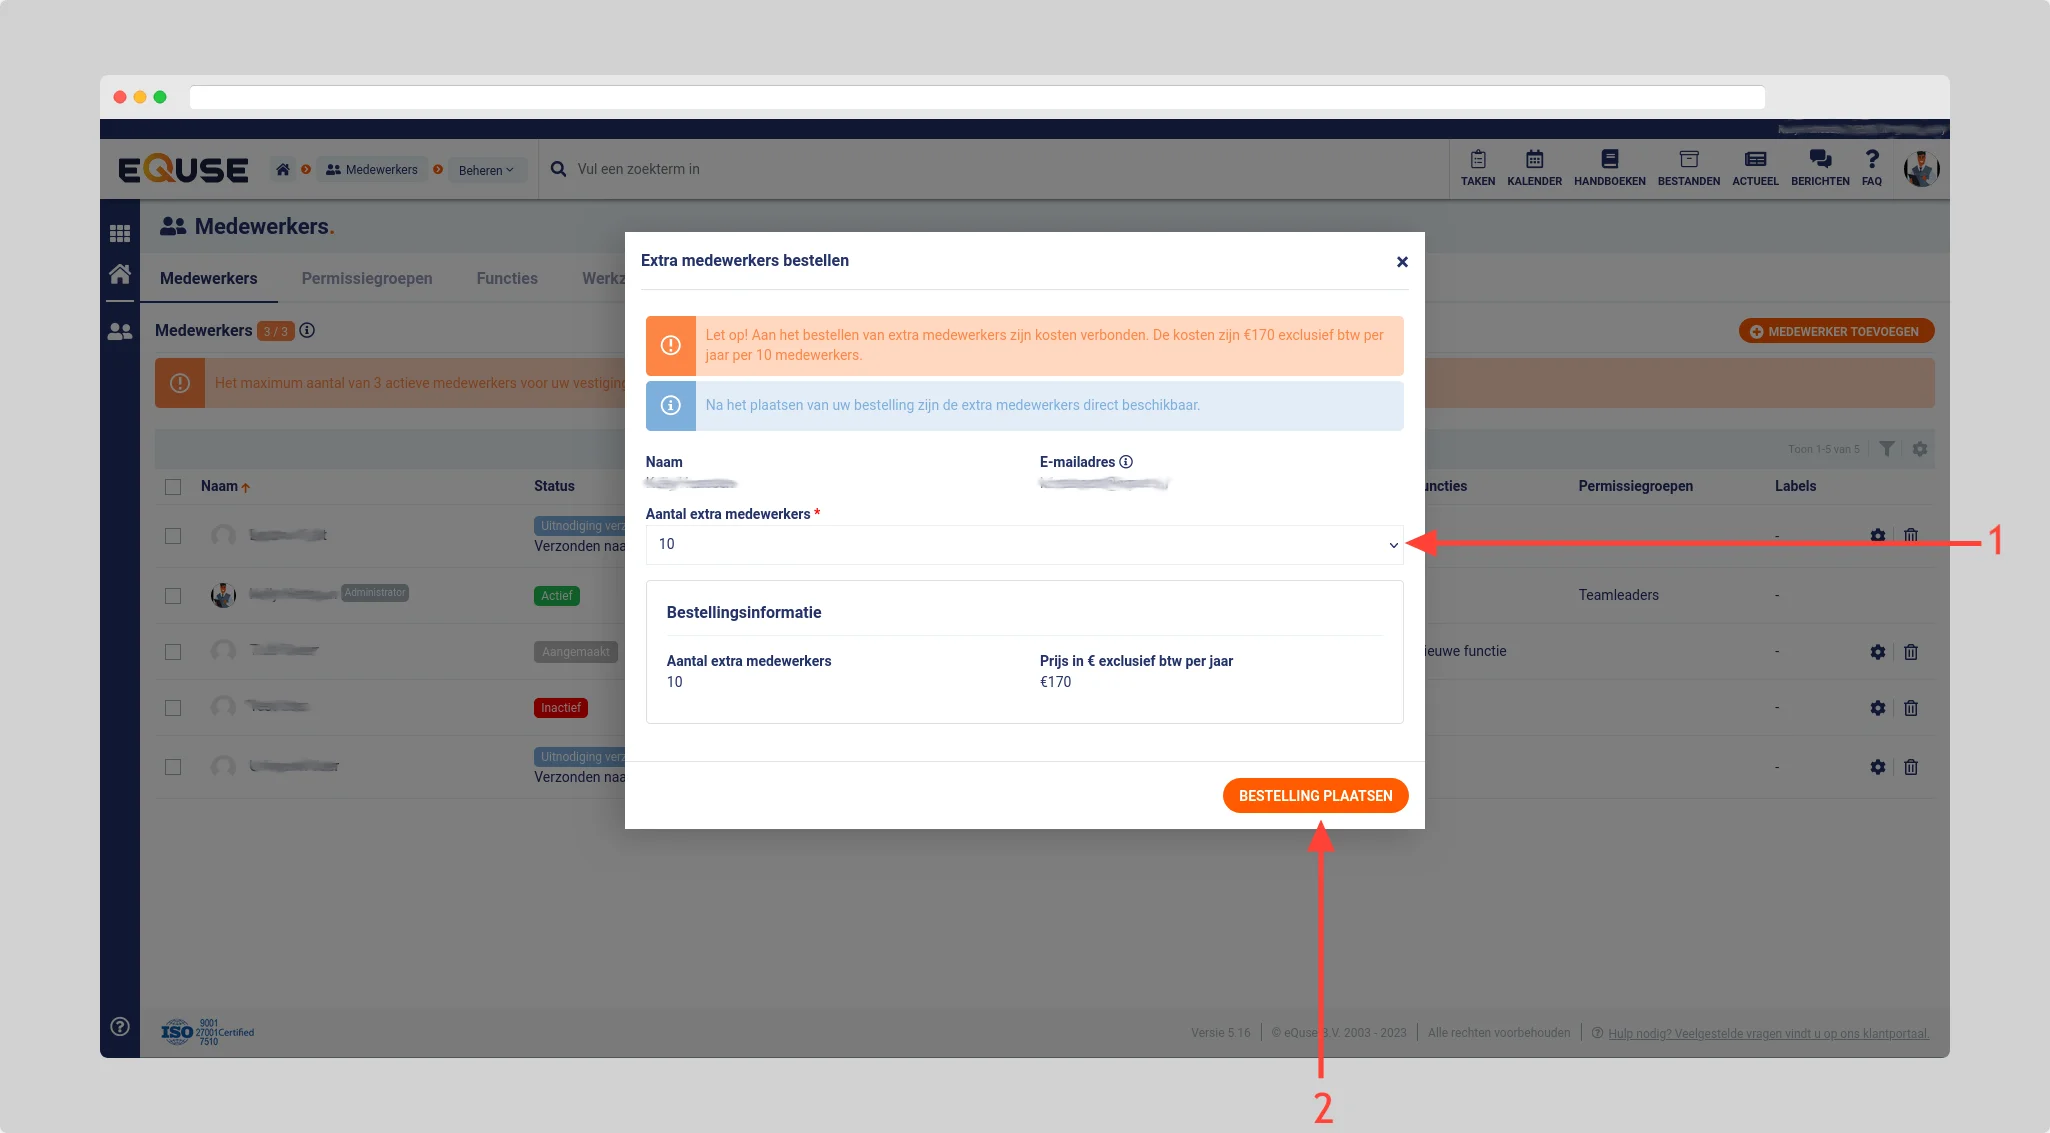Click the table filter funnel icon
The width and height of the screenshot is (2050, 1133).
[1886, 449]
